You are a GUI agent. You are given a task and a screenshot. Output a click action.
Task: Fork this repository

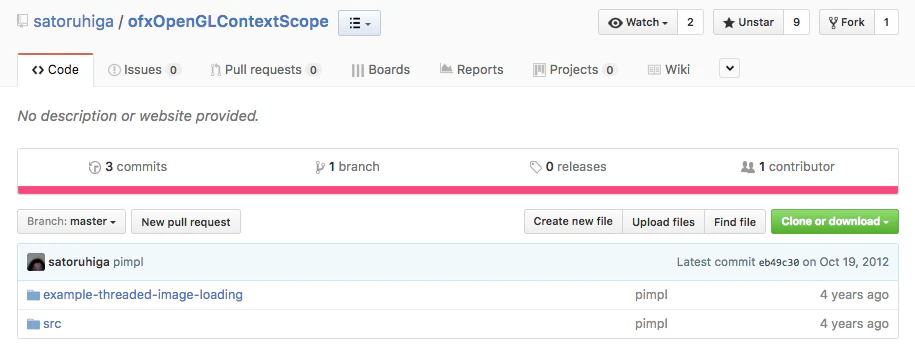point(847,23)
